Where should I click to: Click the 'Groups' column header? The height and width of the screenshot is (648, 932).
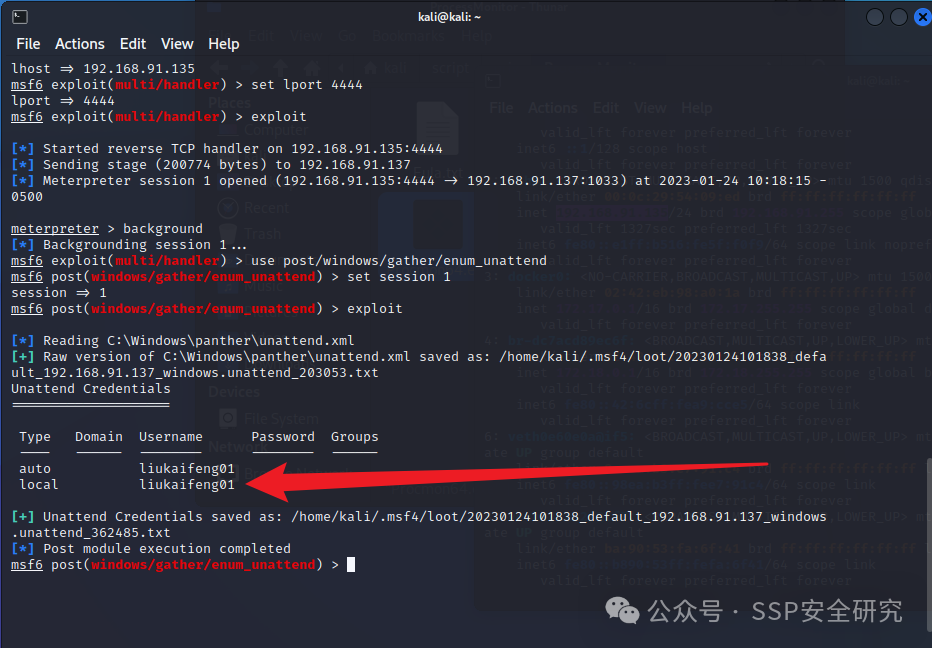[354, 437]
